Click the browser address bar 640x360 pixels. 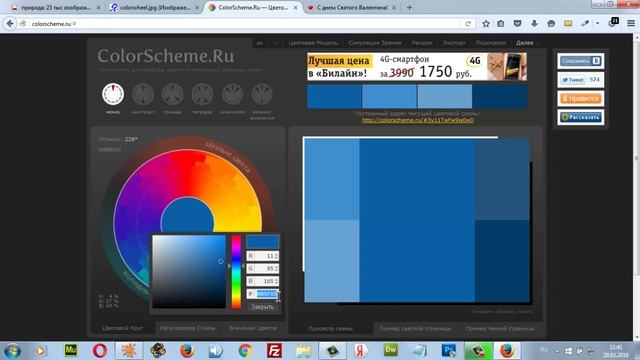click(245, 24)
